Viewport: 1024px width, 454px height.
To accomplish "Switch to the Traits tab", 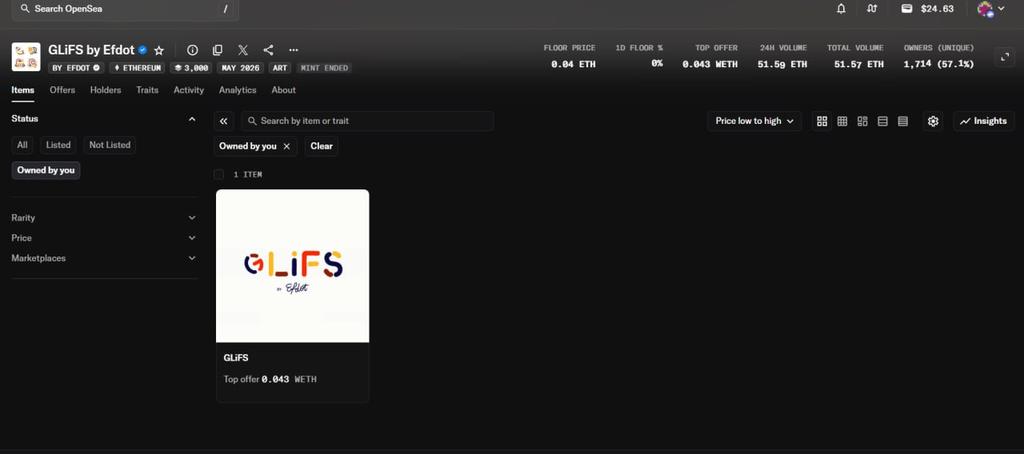I will pyautogui.click(x=148, y=90).
